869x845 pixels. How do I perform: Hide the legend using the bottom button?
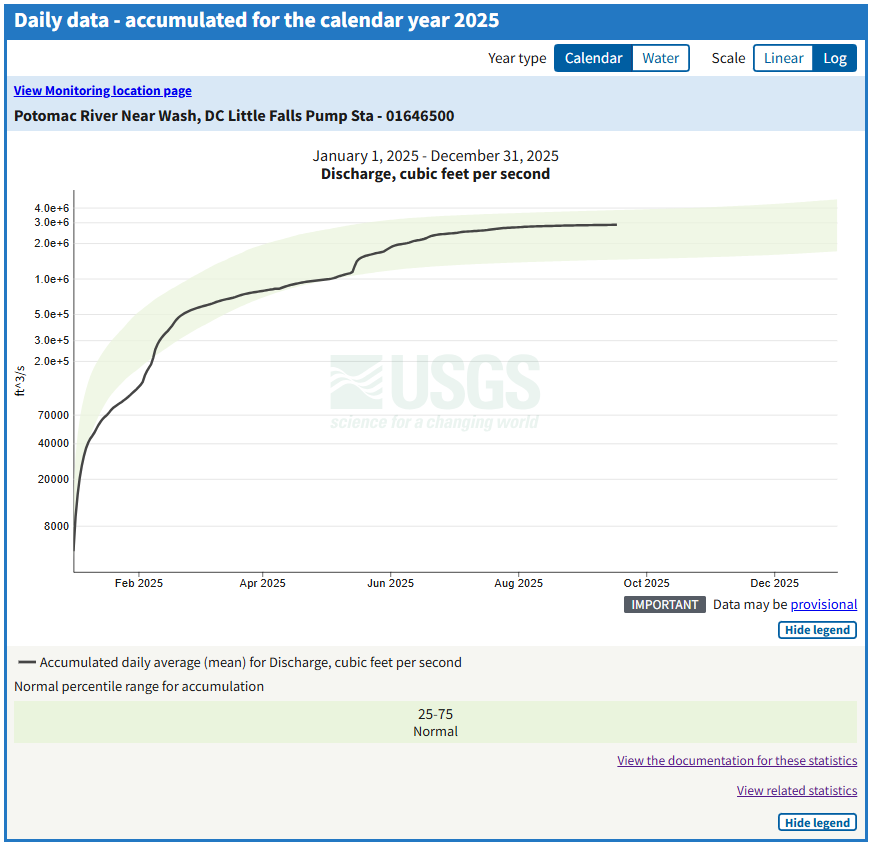[817, 822]
